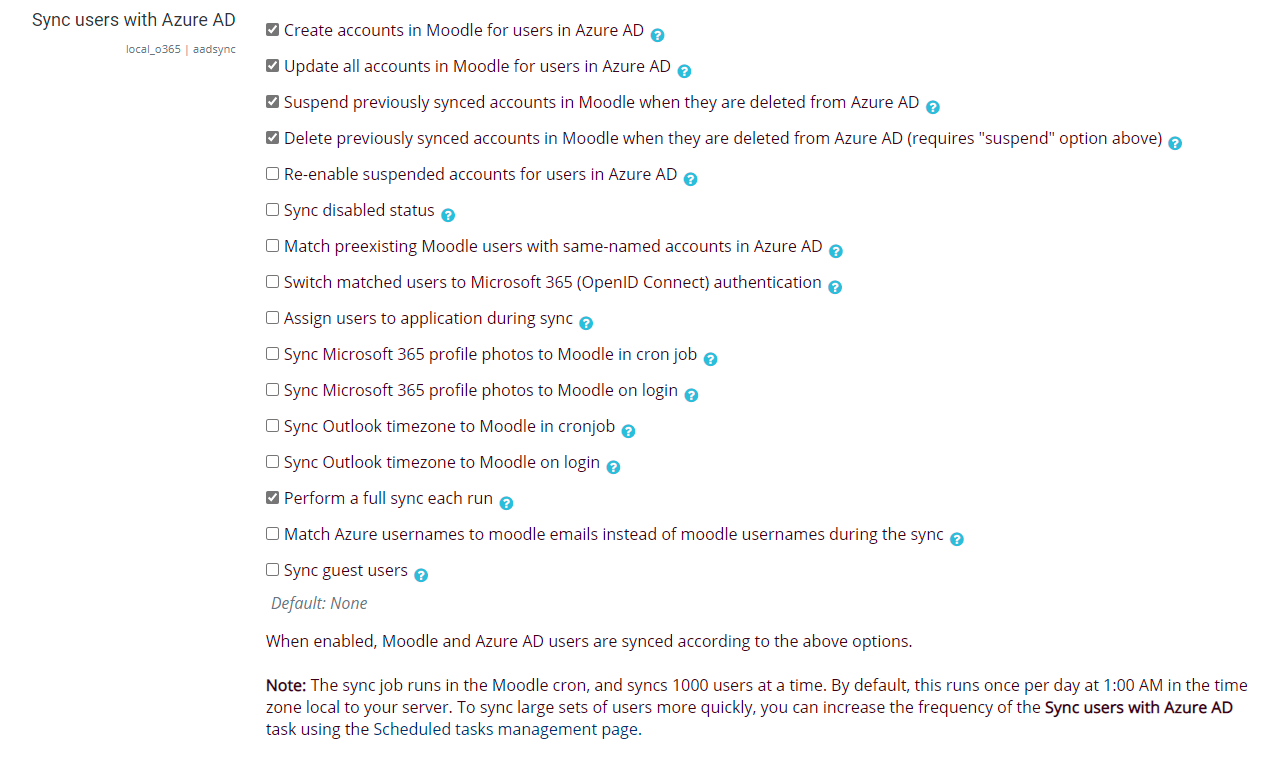Open help for Perform a full sync
This screenshot has width=1280, height=766.
point(506,502)
